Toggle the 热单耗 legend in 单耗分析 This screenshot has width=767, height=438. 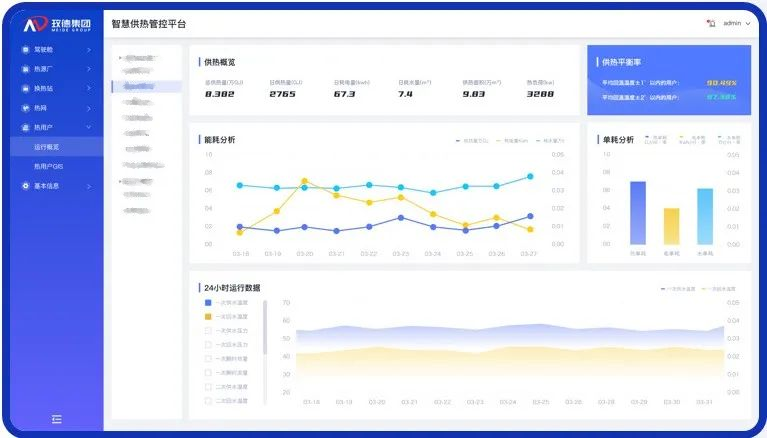656,140
